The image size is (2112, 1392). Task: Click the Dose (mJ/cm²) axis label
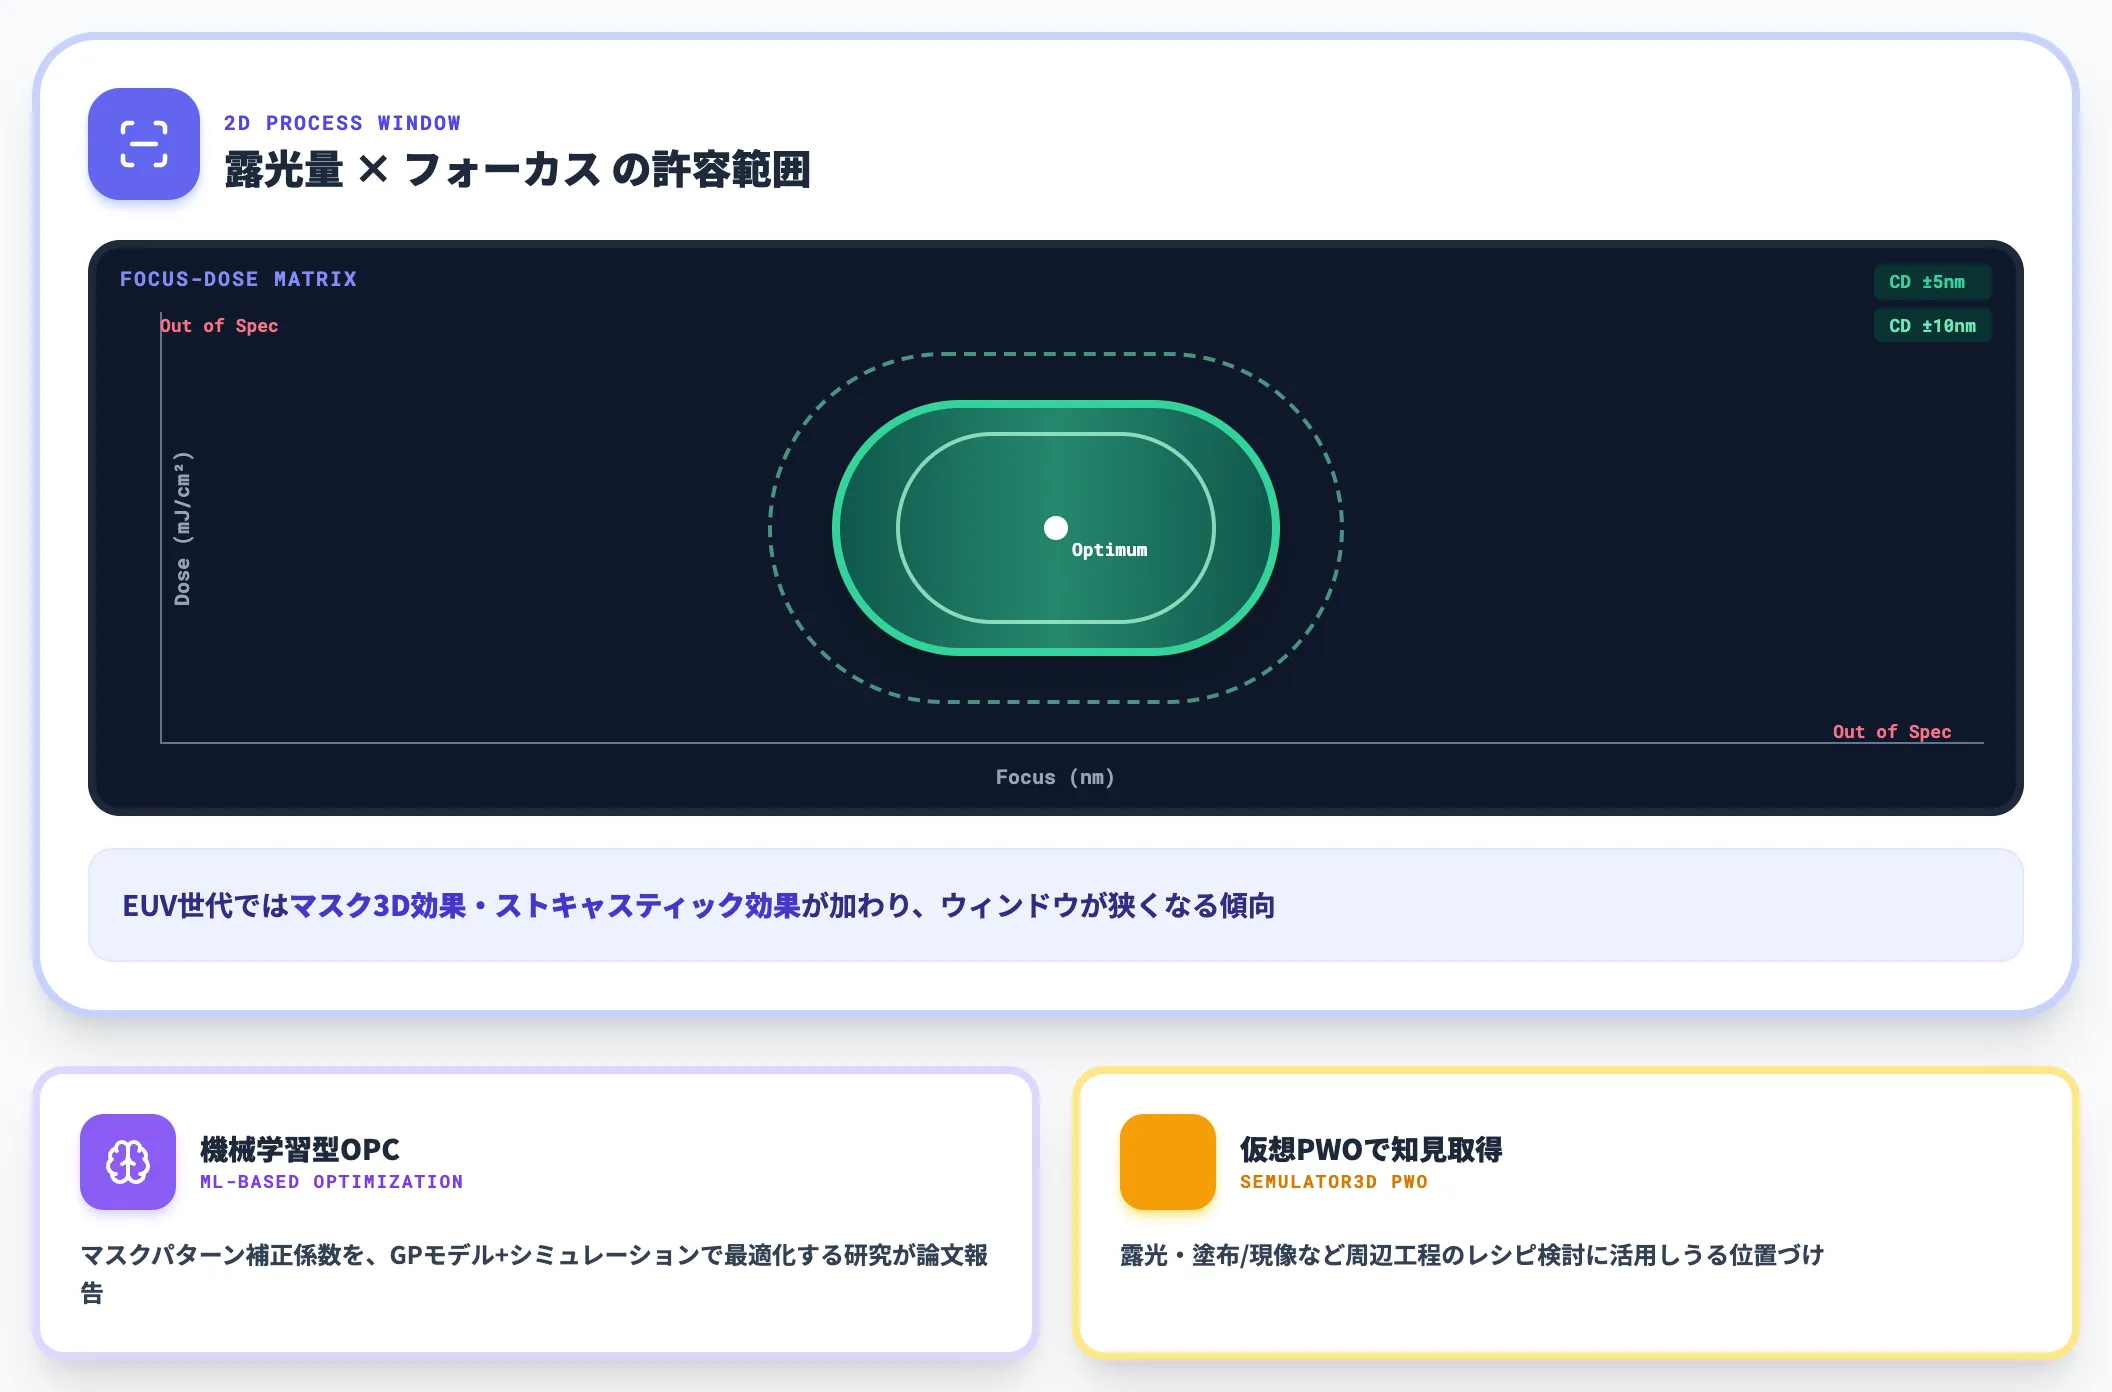click(182, 528)
